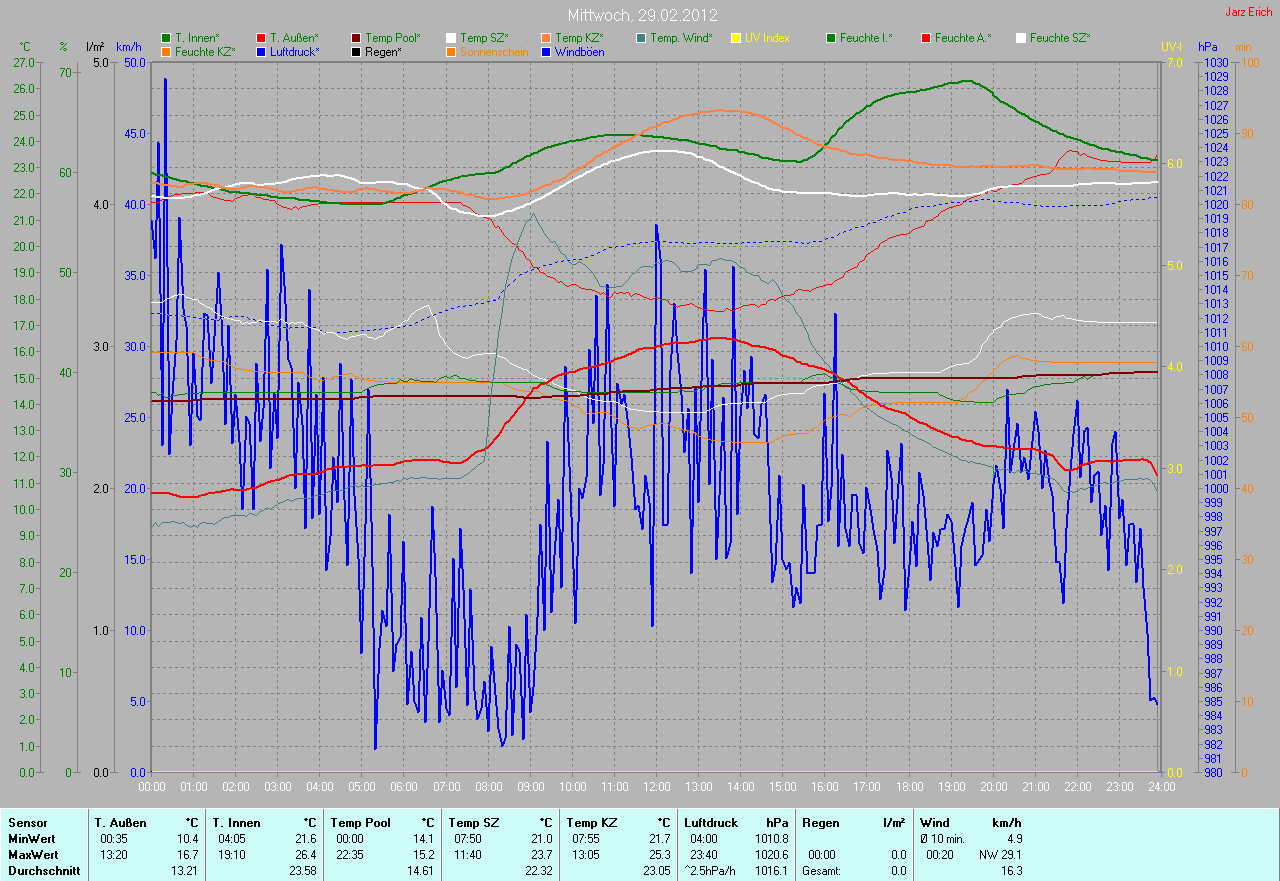Click the blue Luftdruck legend square
The width and height of the screenshot is (1280, 881).
(262, 51)
